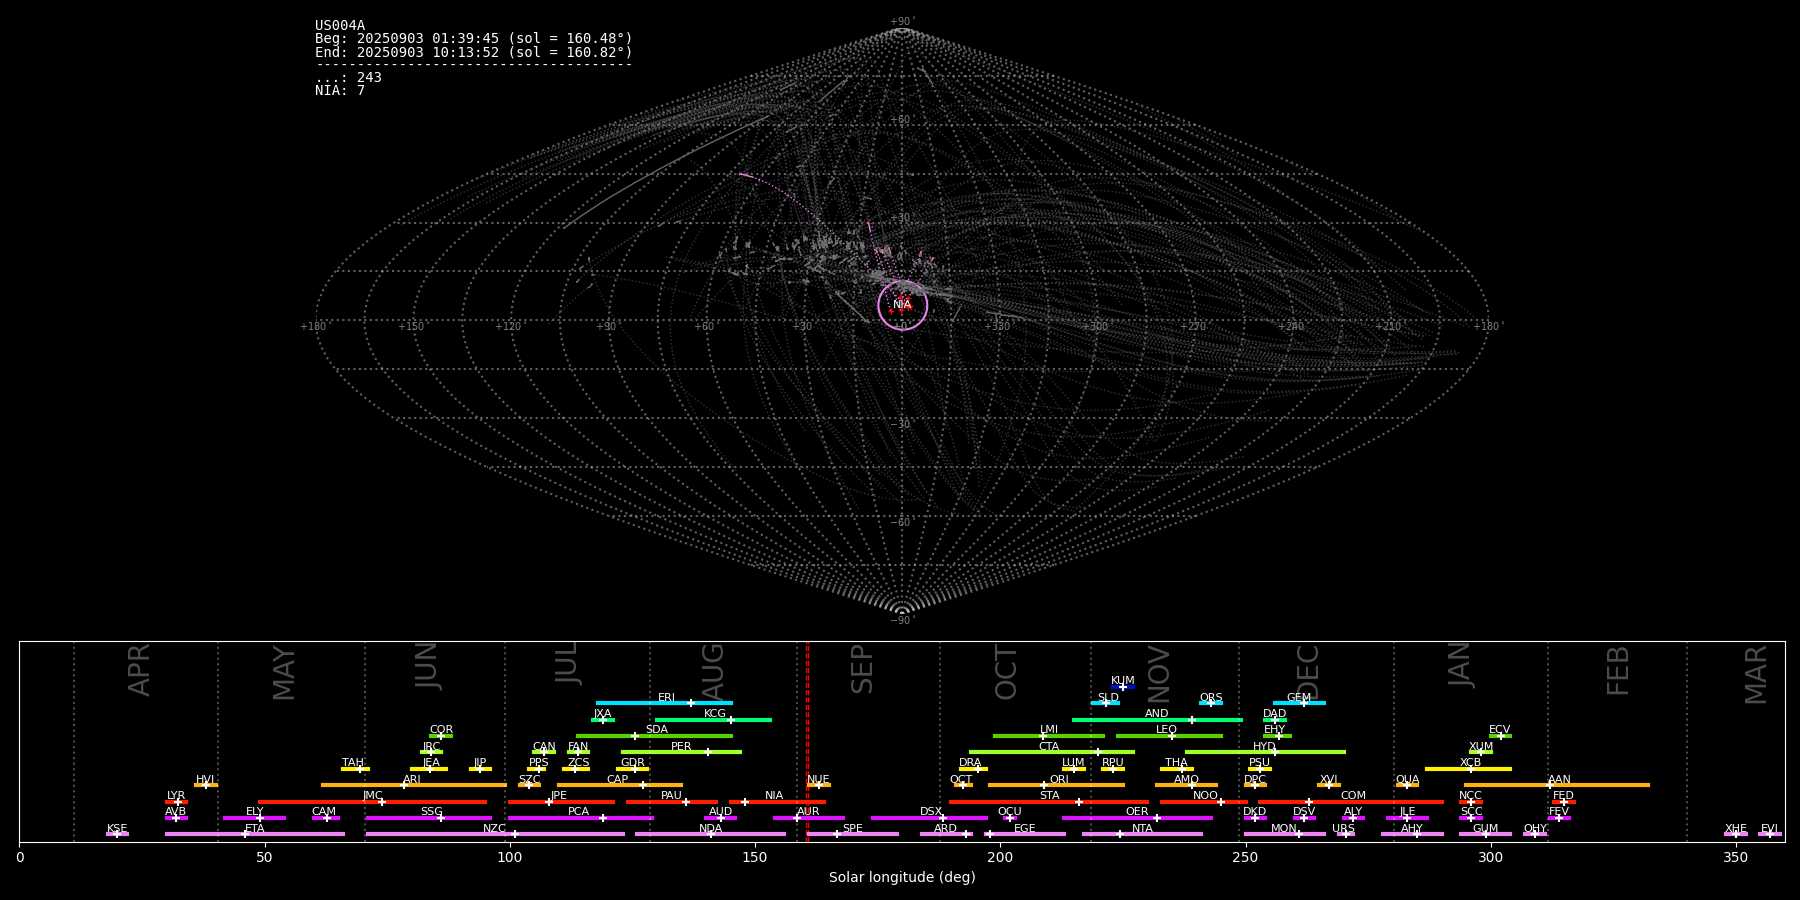Click the sporadic count '...: 243' text
This screenshot has width=1800, height=900.
tap(348, 78)
